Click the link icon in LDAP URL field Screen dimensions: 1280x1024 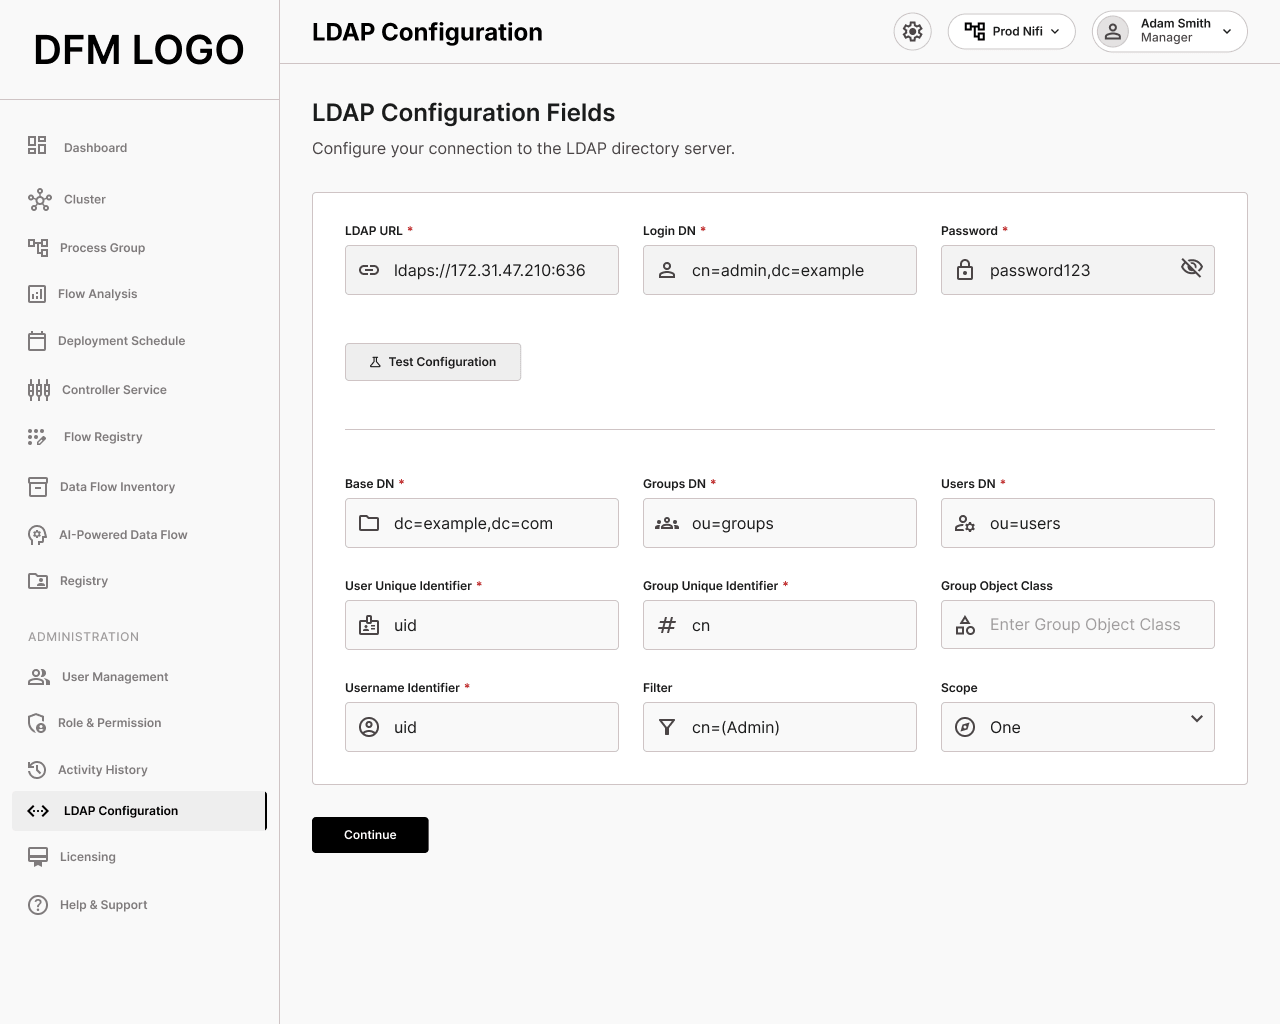pos(369,270)
